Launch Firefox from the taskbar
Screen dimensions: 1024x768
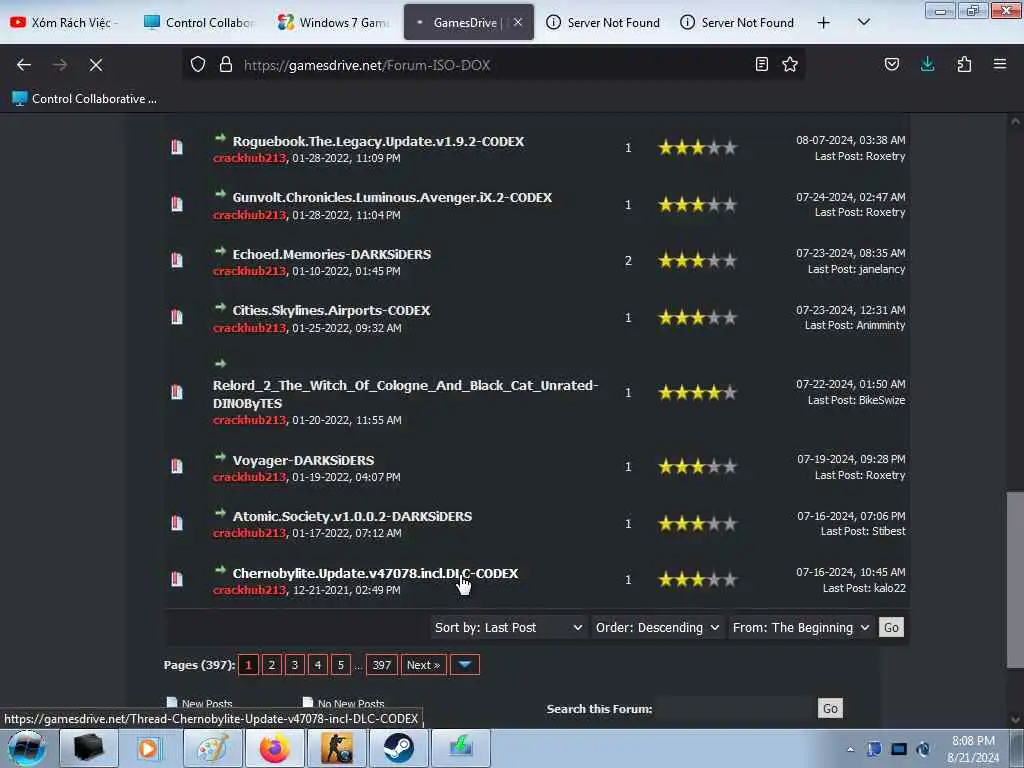[x=274, y=748]
